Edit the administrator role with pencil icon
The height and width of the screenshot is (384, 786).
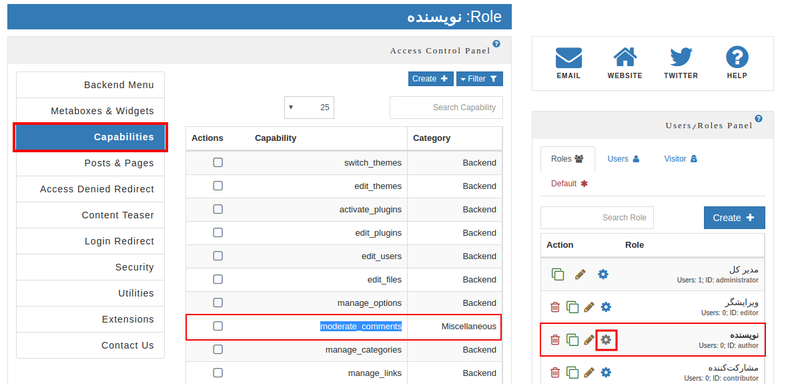pos(580,274)
